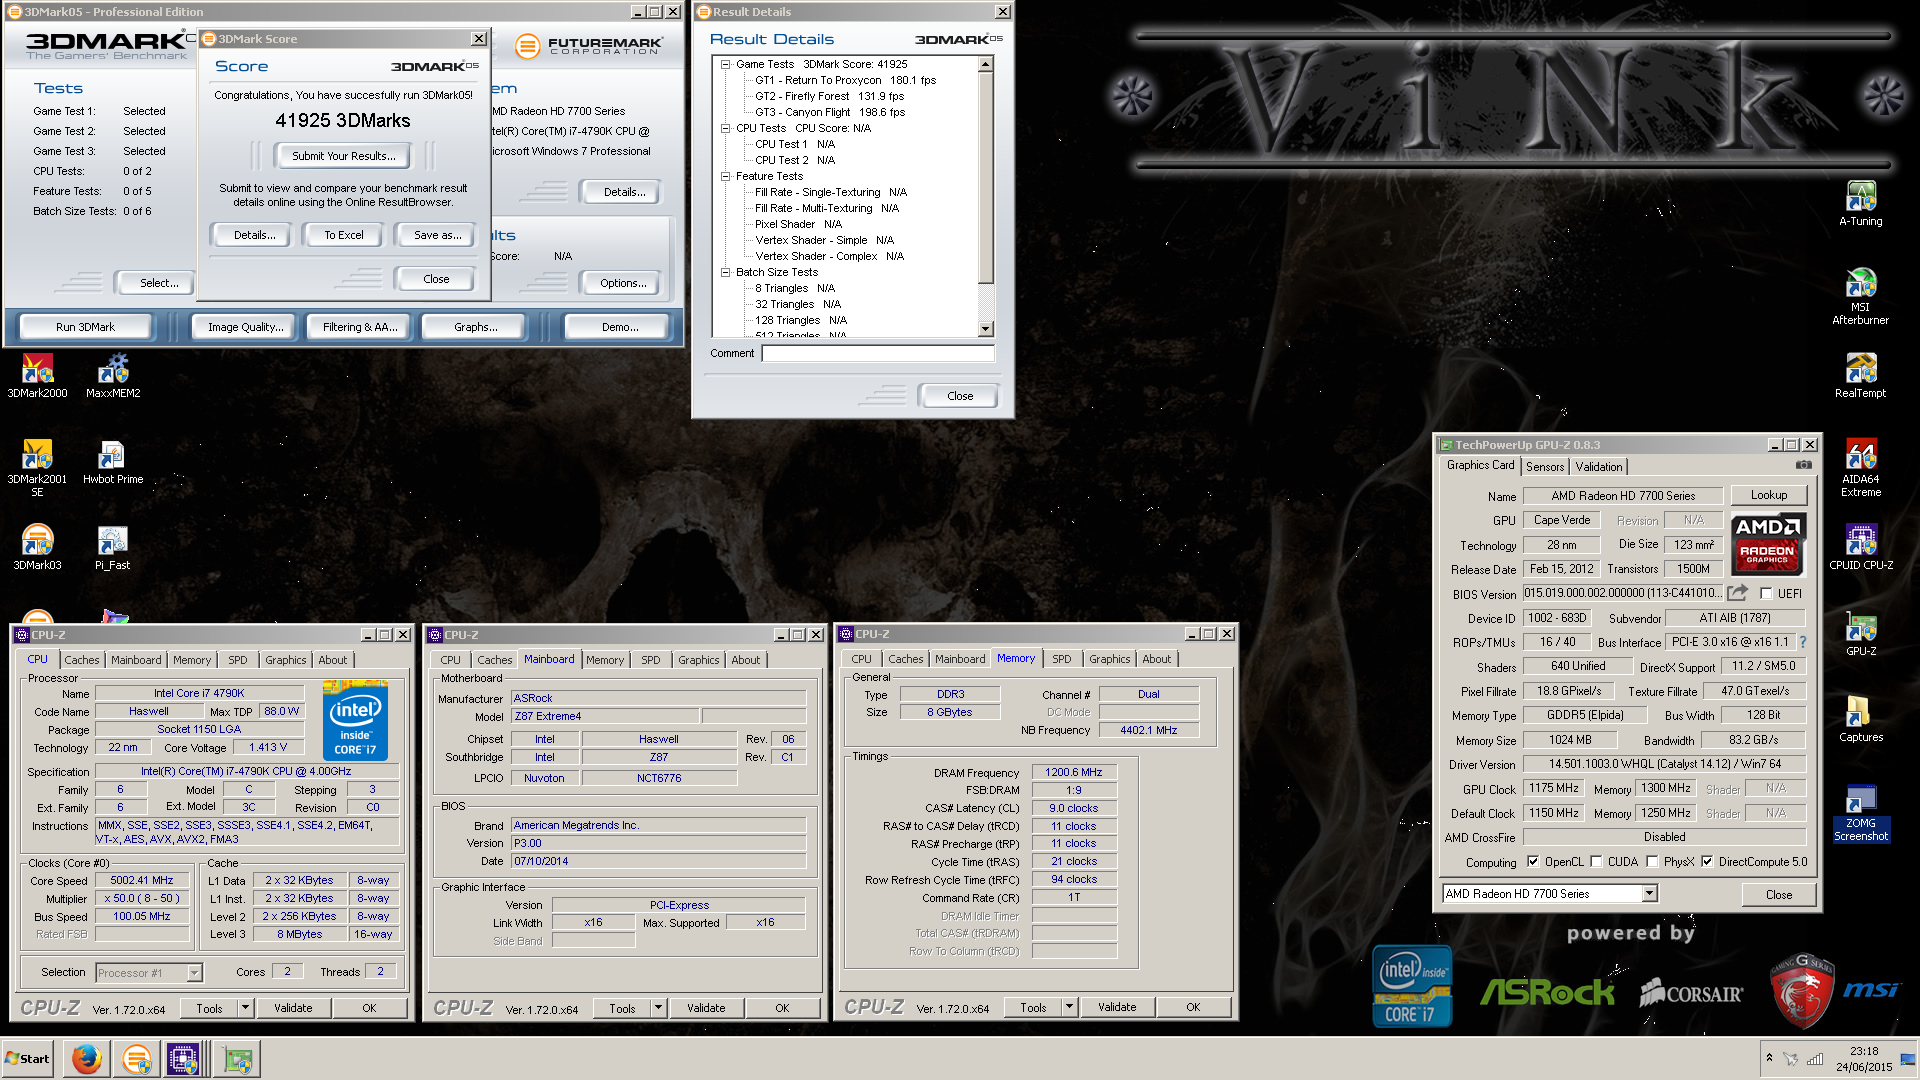Click the Validate button in the left CPU-Z window

coord(293,1008)
